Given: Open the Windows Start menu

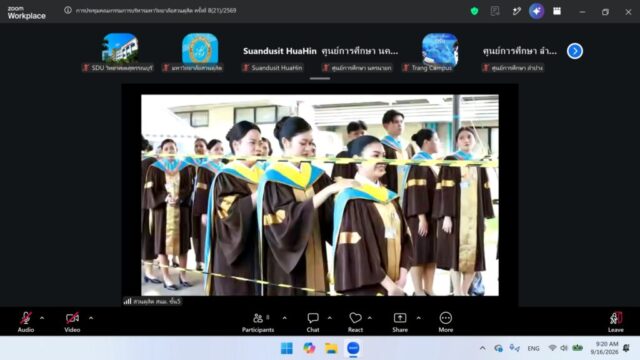Looking at the screenshot, I should point(287,348).
